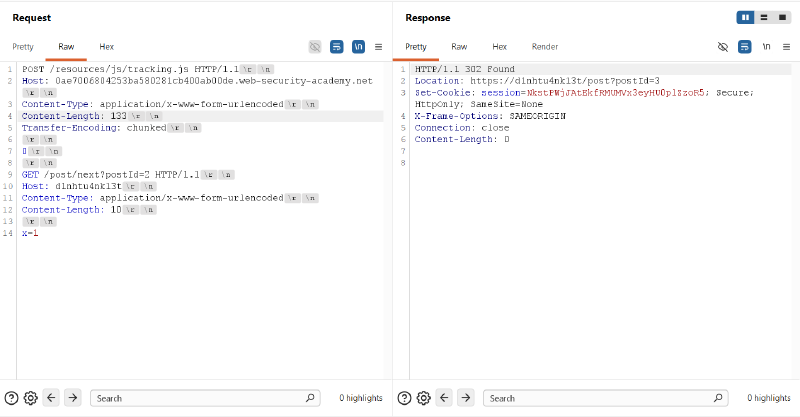The image size is (800, 417).
Task: Click the Request panel title
Action: (32, 18)
